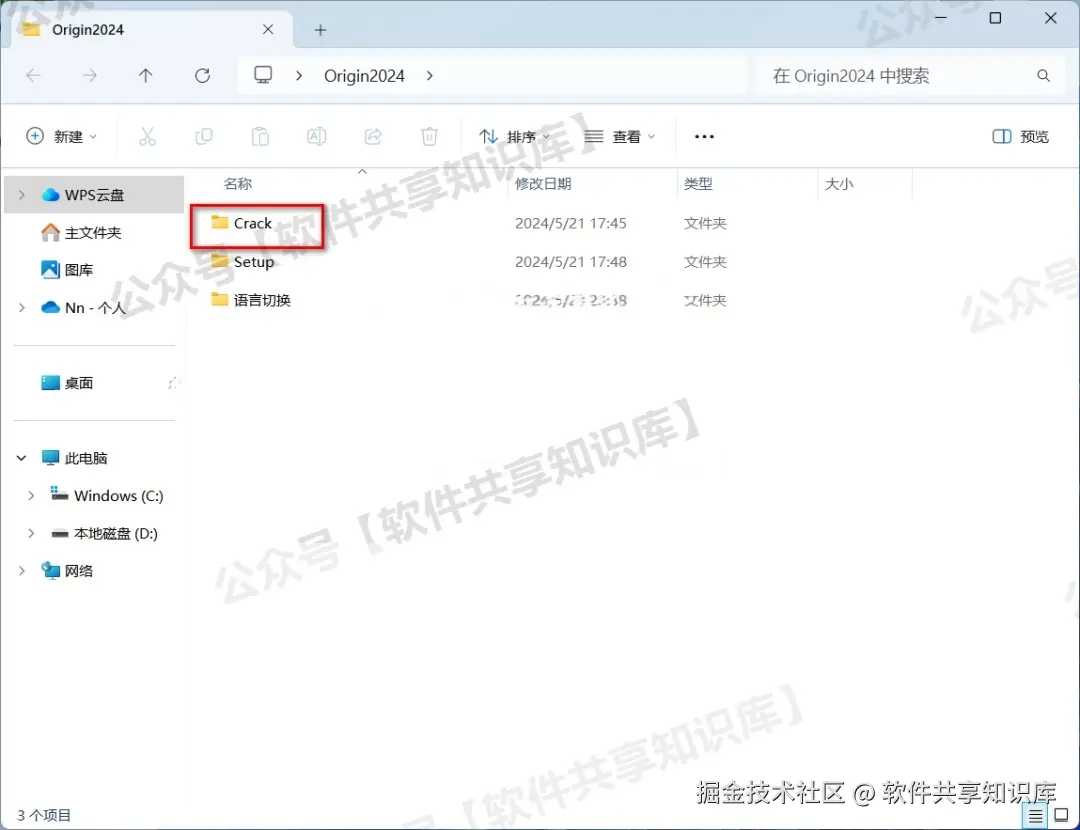The width and height of the screenshot is (1080, 830).
Task: Close the Origin2024 tab
Action: tap(268, 30)
